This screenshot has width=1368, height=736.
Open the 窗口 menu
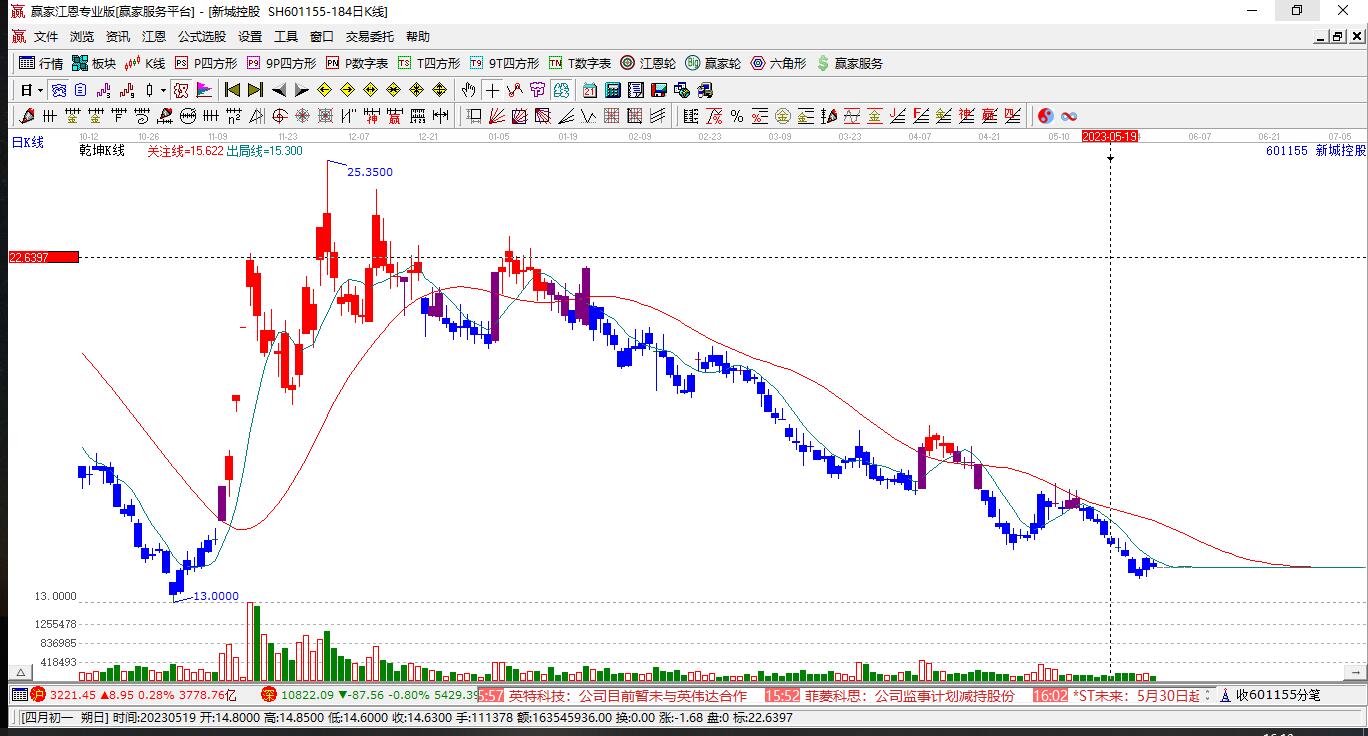tap(322, 37)
